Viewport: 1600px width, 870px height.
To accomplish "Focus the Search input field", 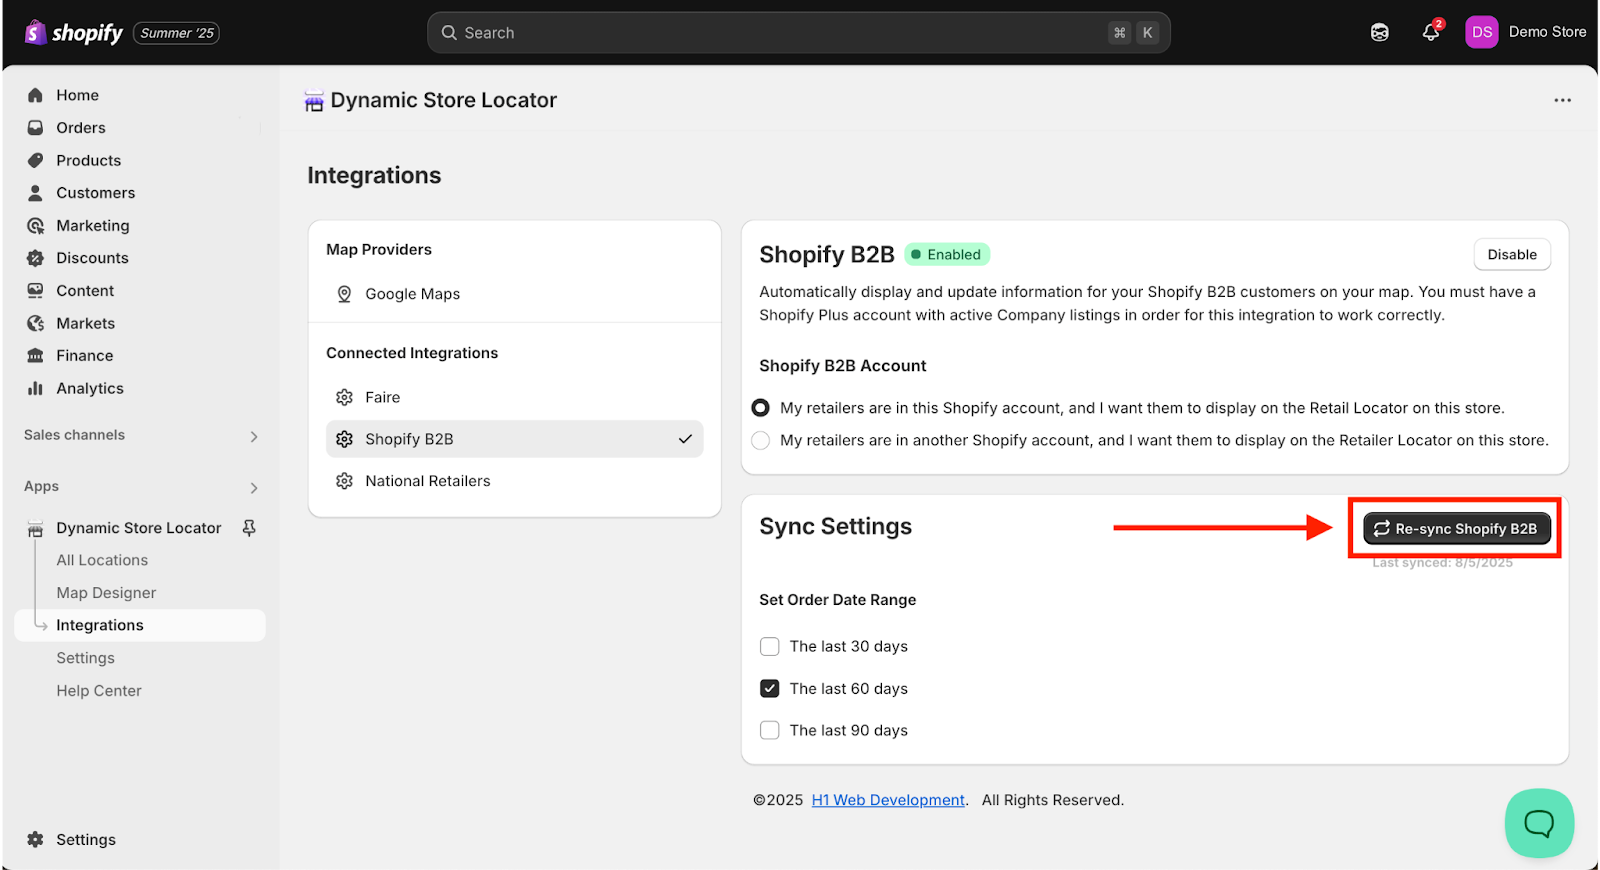I will (799, 33).
